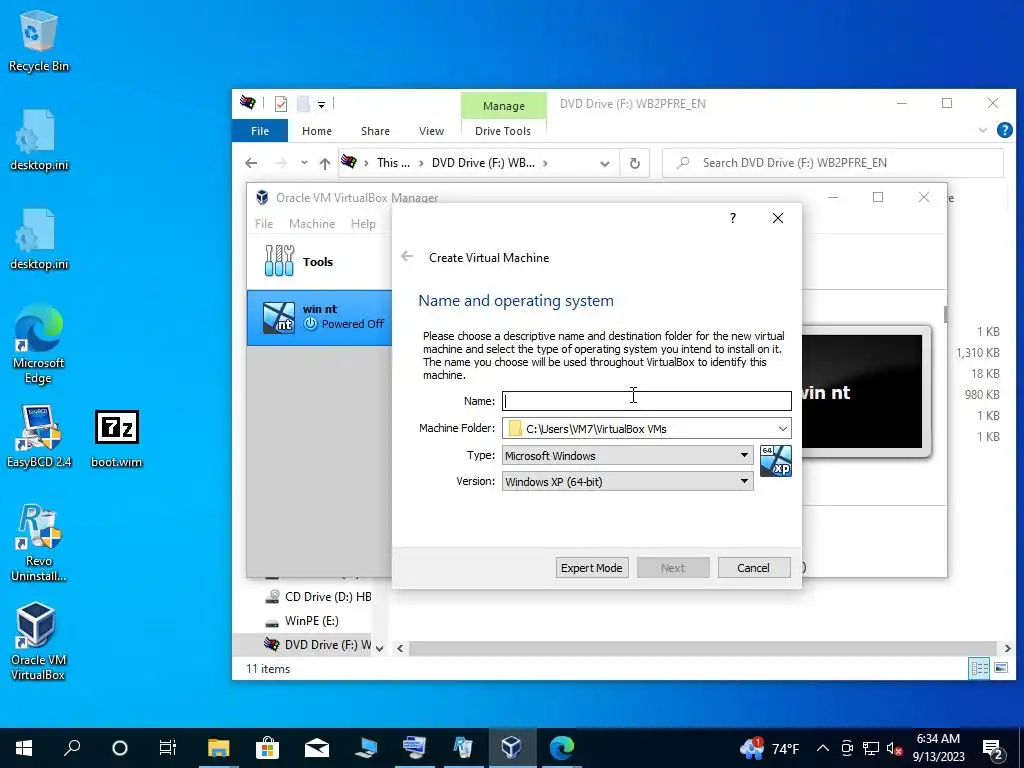The image size is (1024, 768).
Task: Open the VirtualBox Machine menu
Action: (312, 223)
